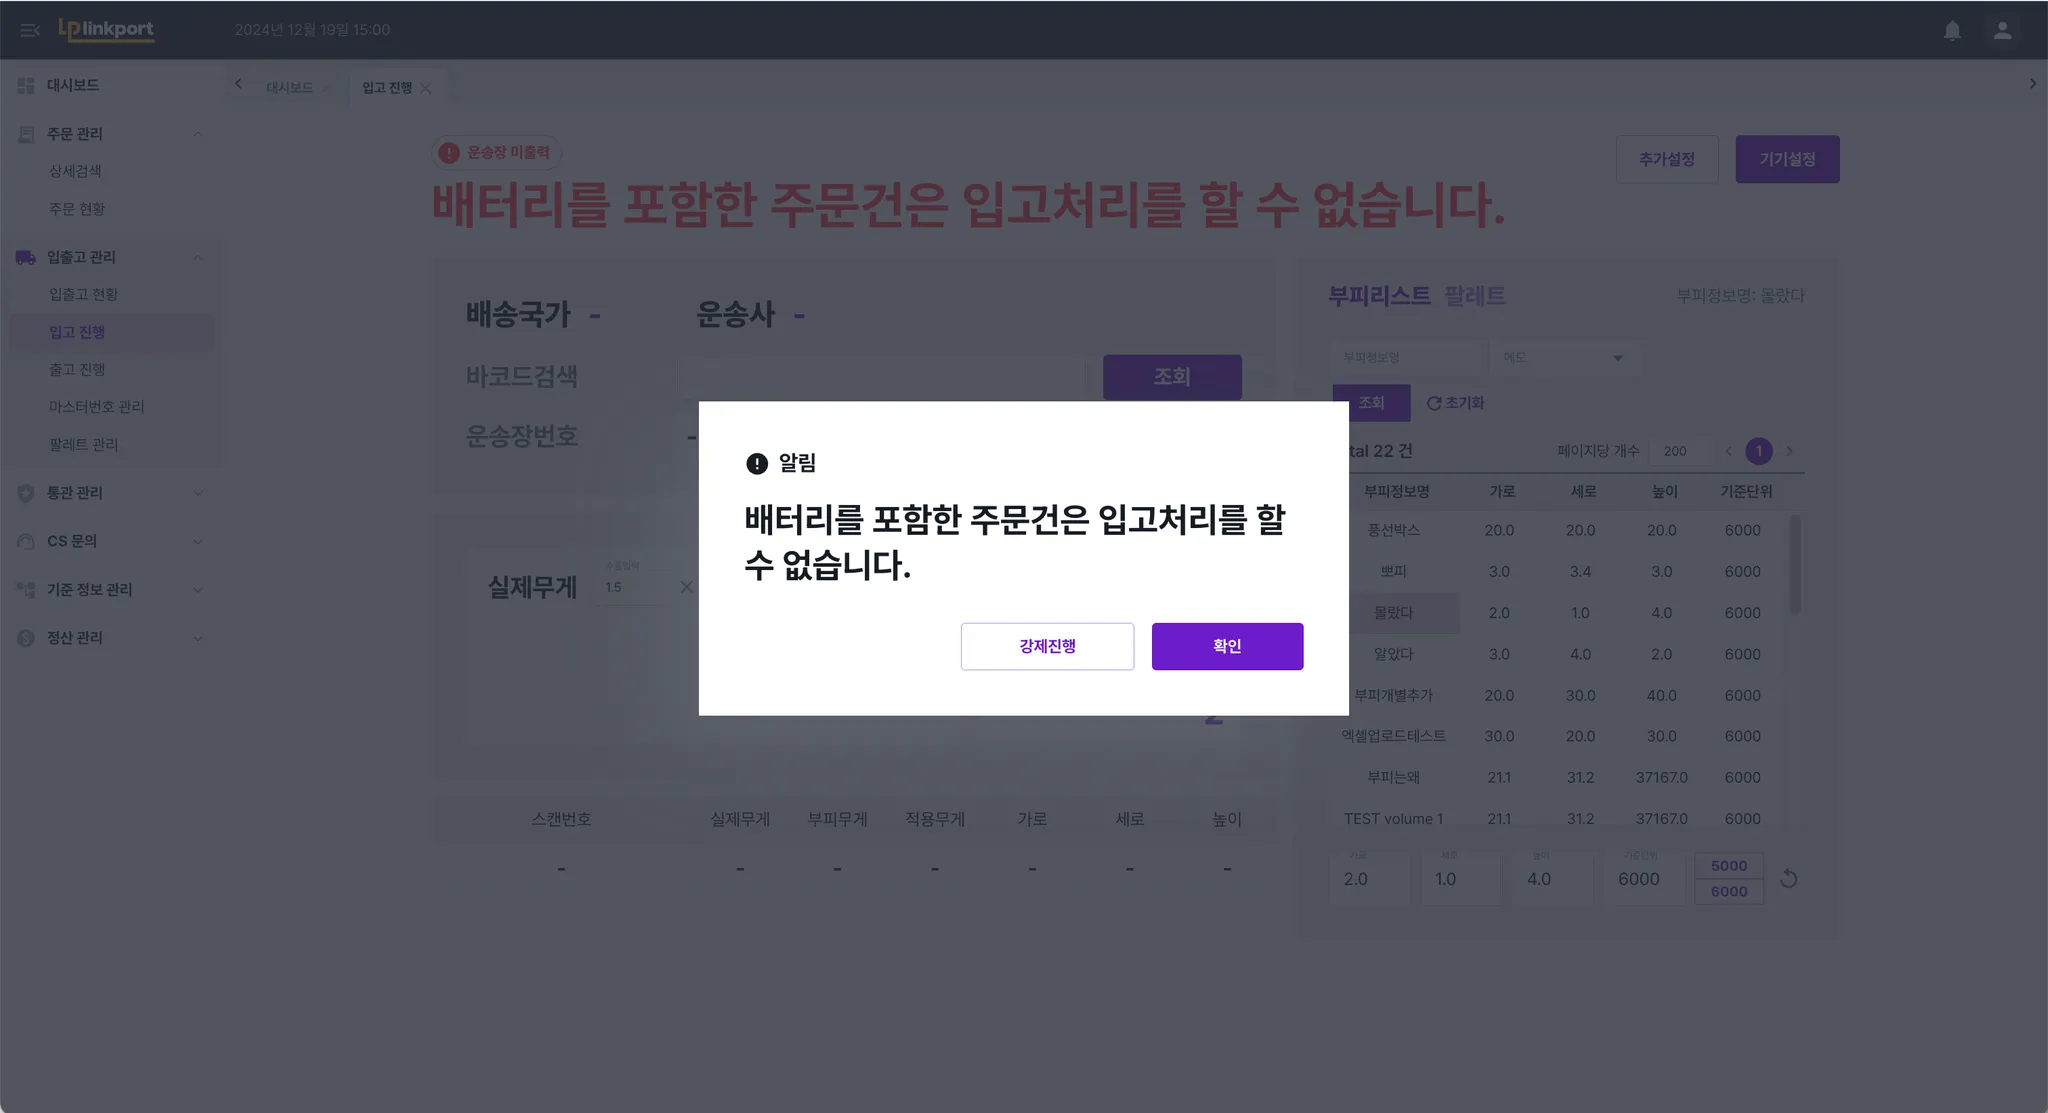Click the volume list scrollbar

pos(1795,565)
